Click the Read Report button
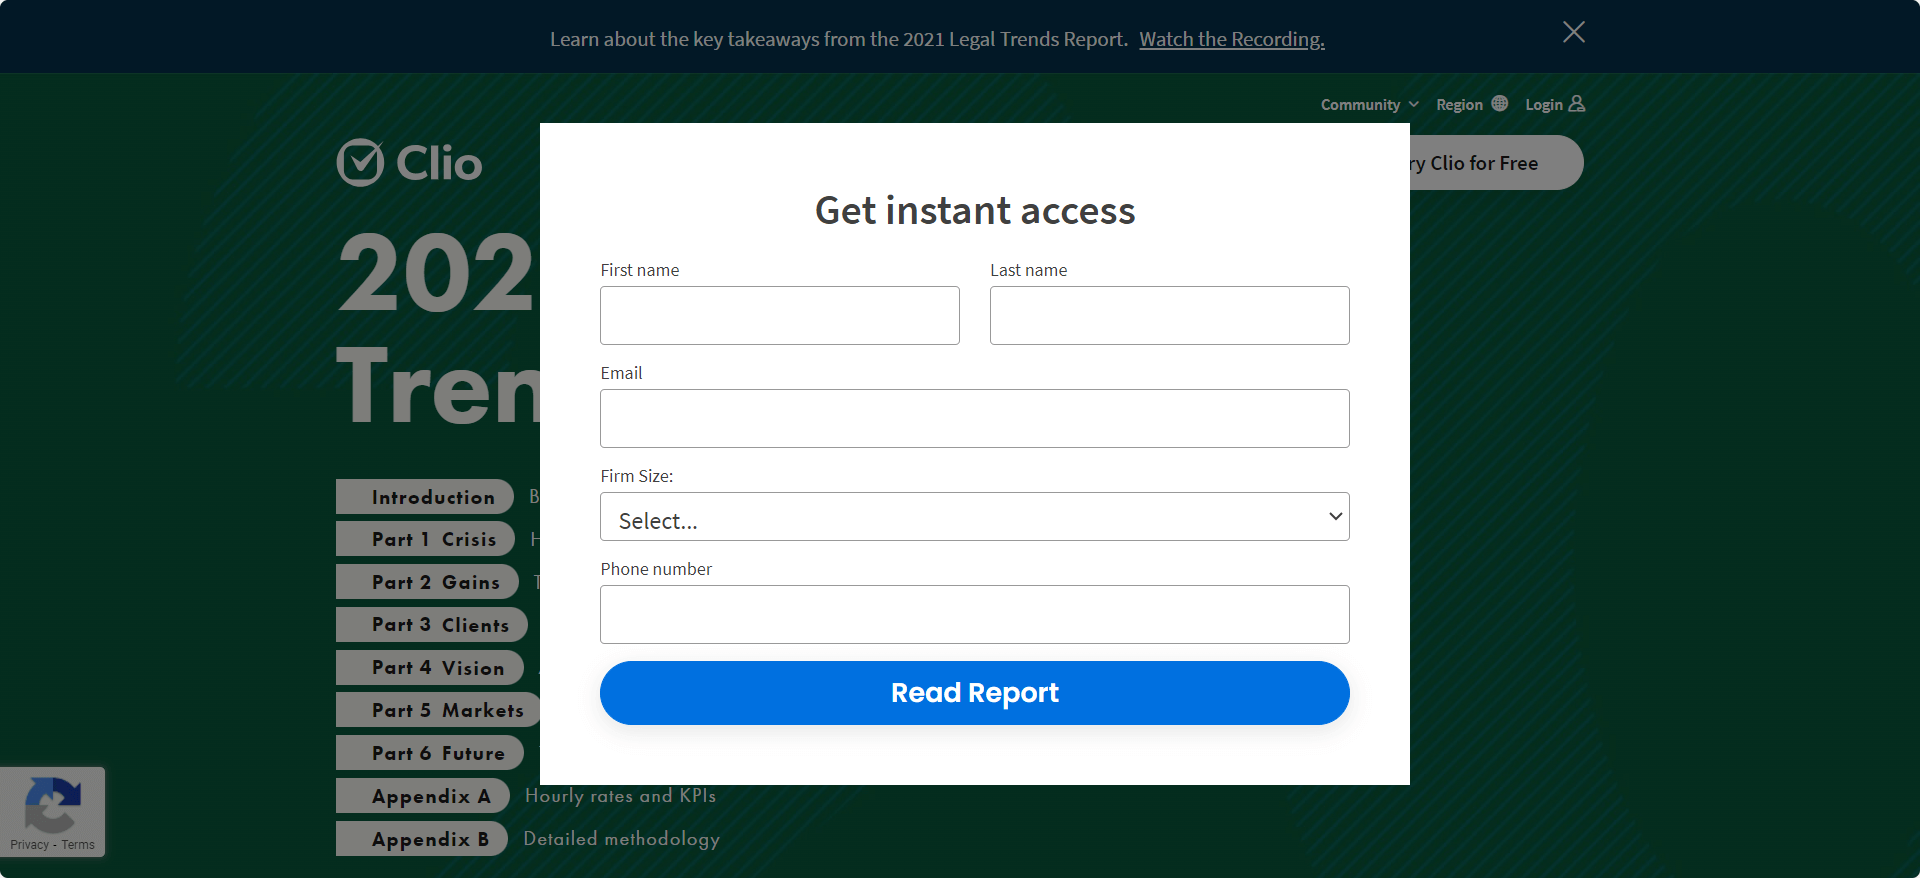This screenshot has width=1920, height=878. click(974, 692)
